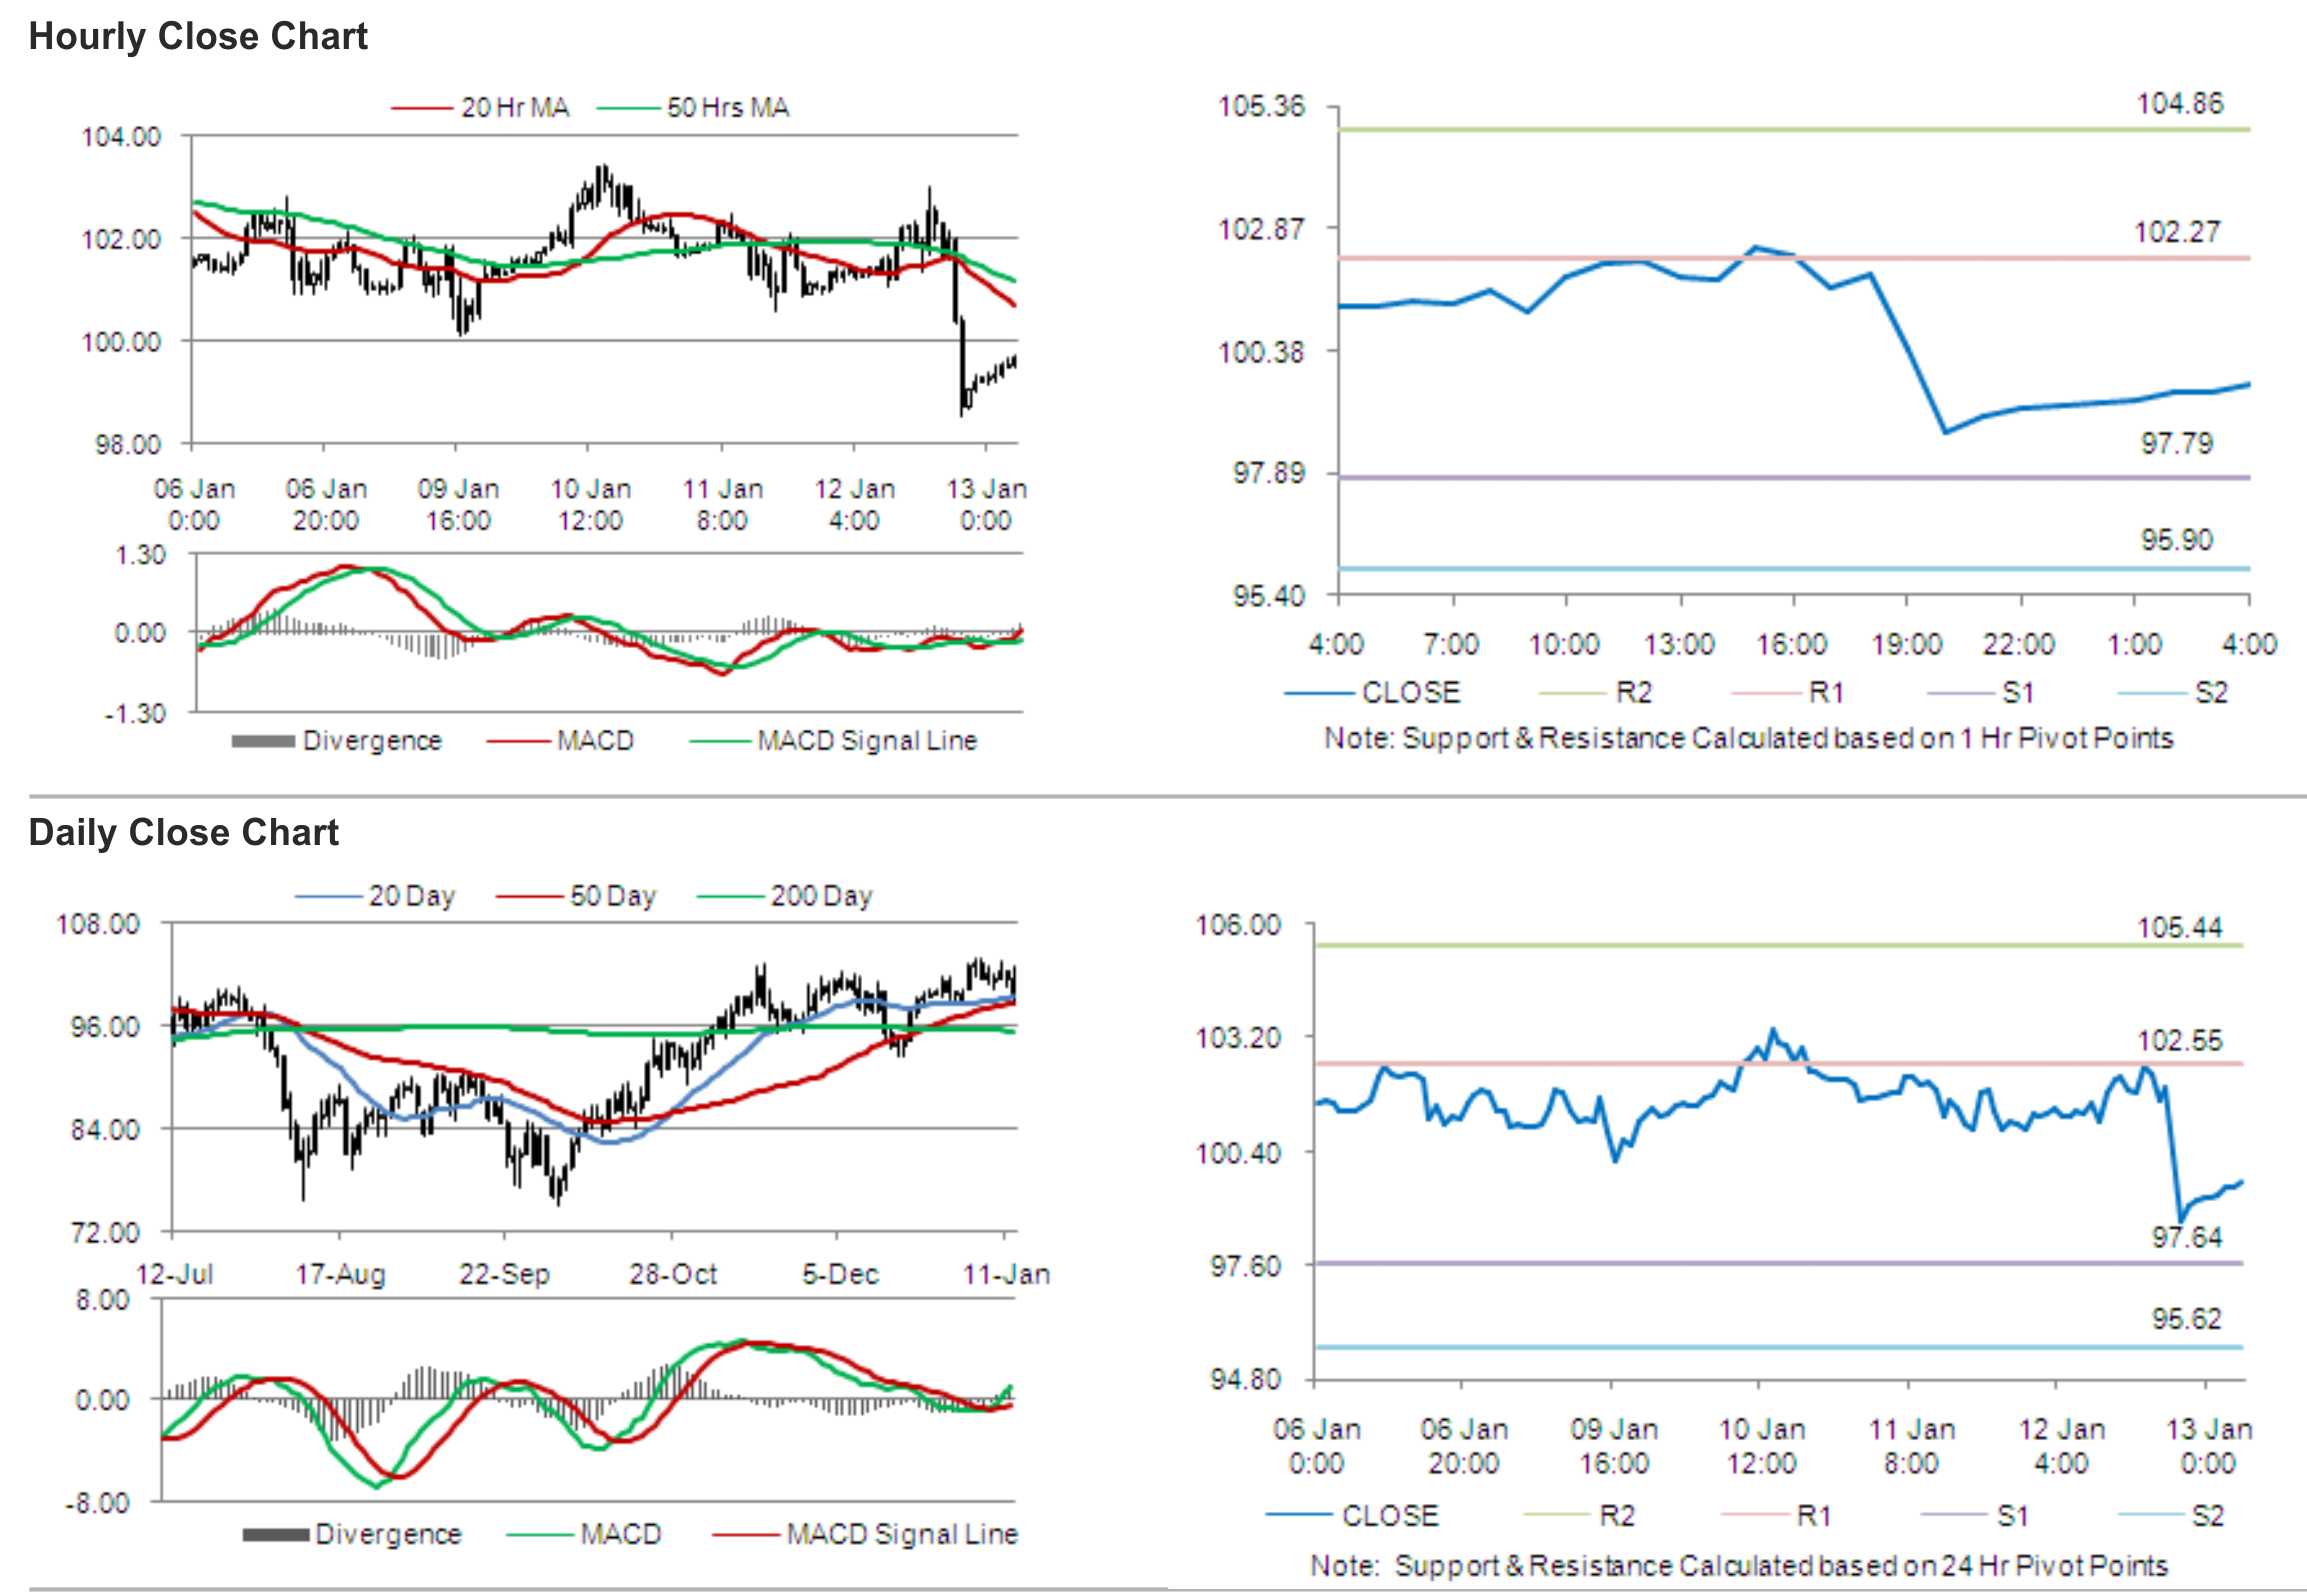This screenshot has width=2307, height=1592.
Task: Click the Divergence legend under the hourly MACD
Action: 371,740
